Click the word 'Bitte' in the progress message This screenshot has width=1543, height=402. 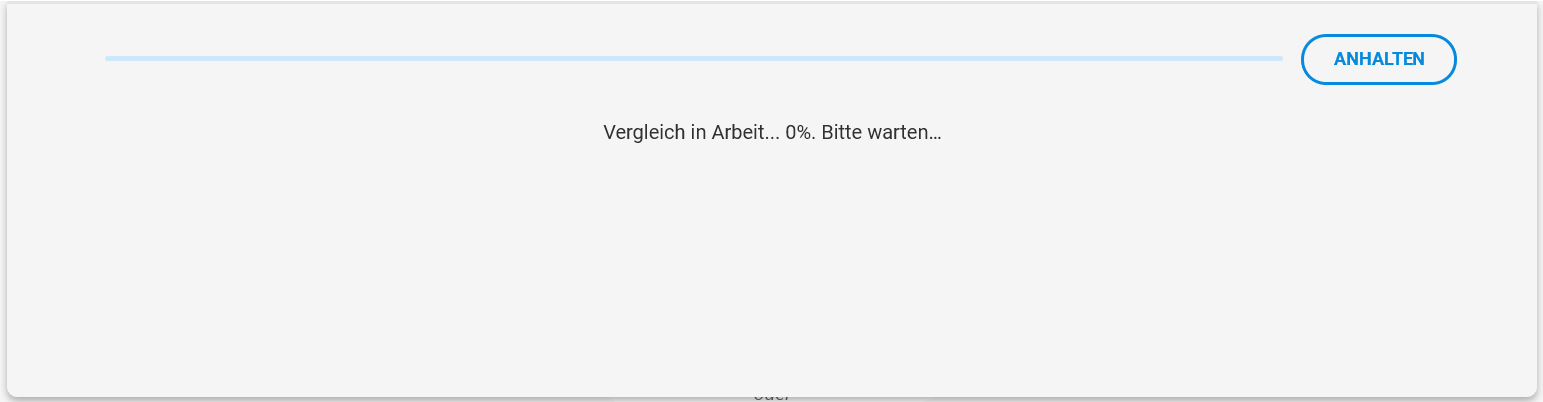[841, 132]
